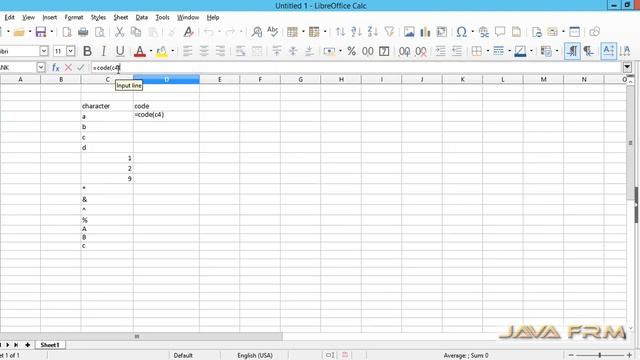Click the yellow highlighting color button
The height and width of the screenshot is (360, 640).
pyautogui.click(x=162, y=51)
